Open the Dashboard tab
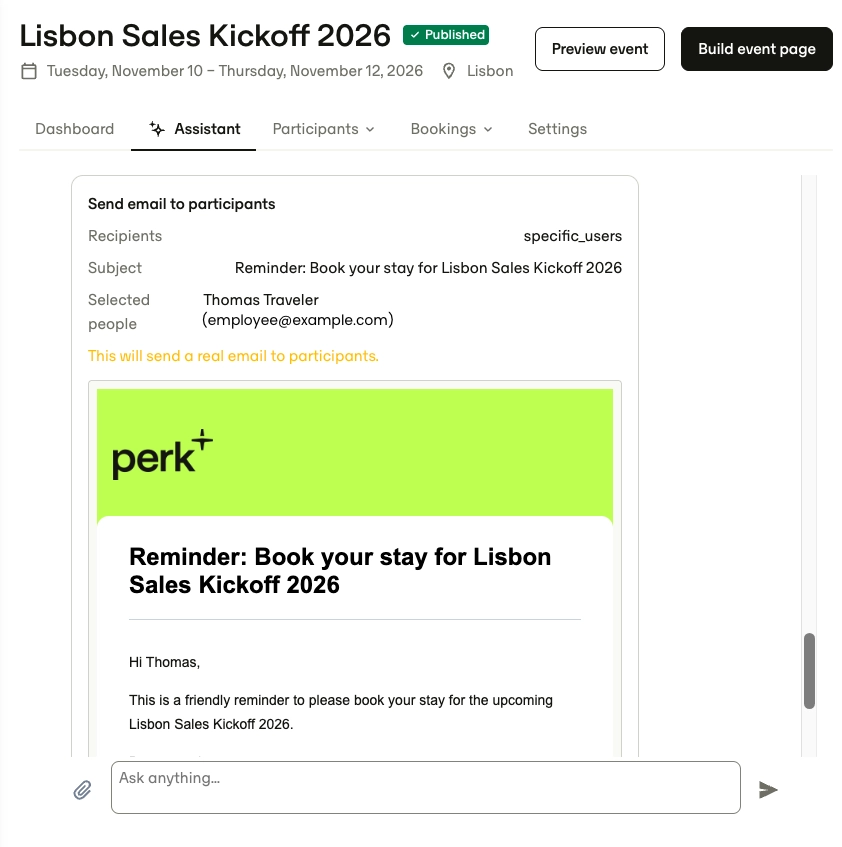The height and width of the screenshot is (847, 842). (x=75, y=129)
